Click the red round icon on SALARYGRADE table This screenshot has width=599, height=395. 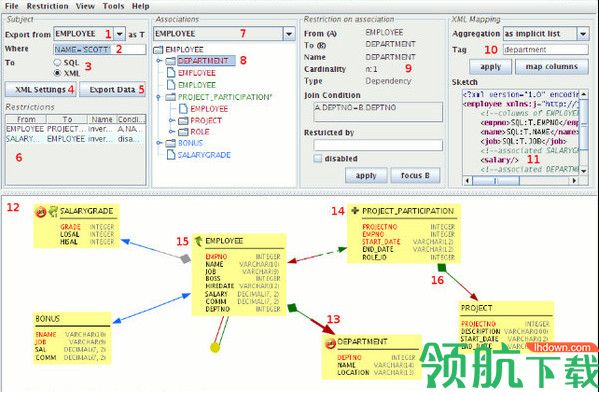coord(40,211)
